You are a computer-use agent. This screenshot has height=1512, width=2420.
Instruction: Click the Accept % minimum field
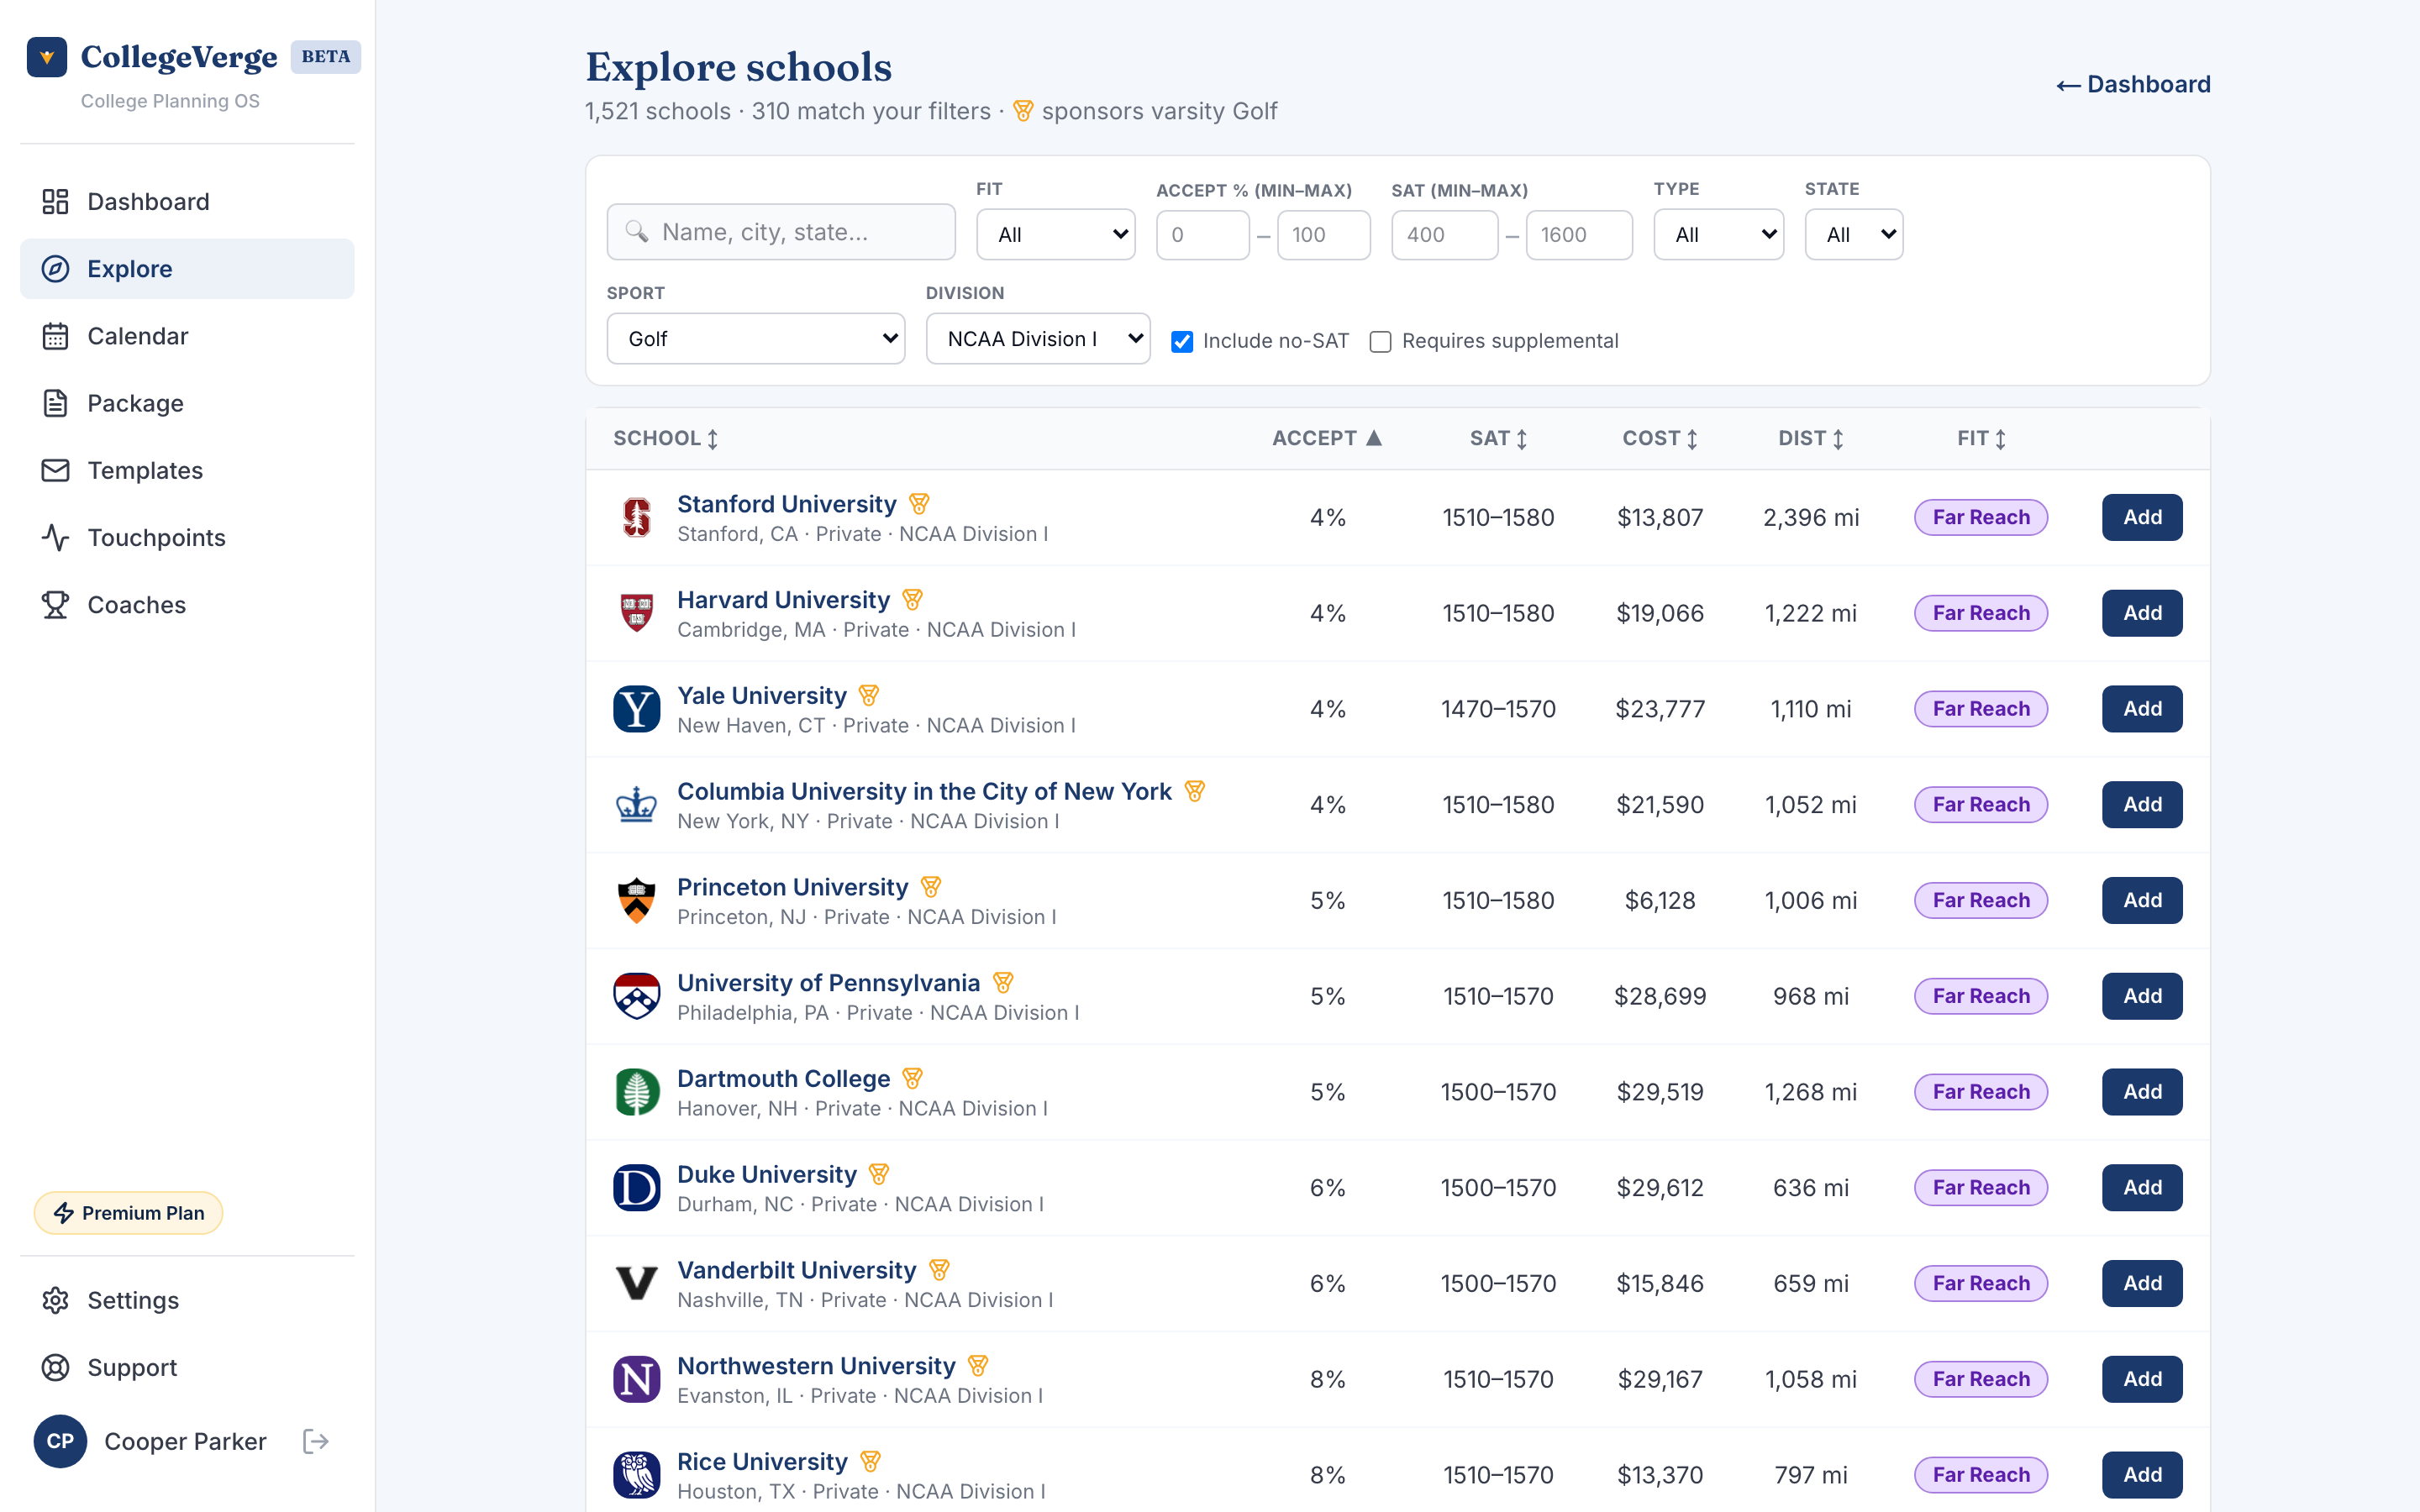pos(1202,235)
